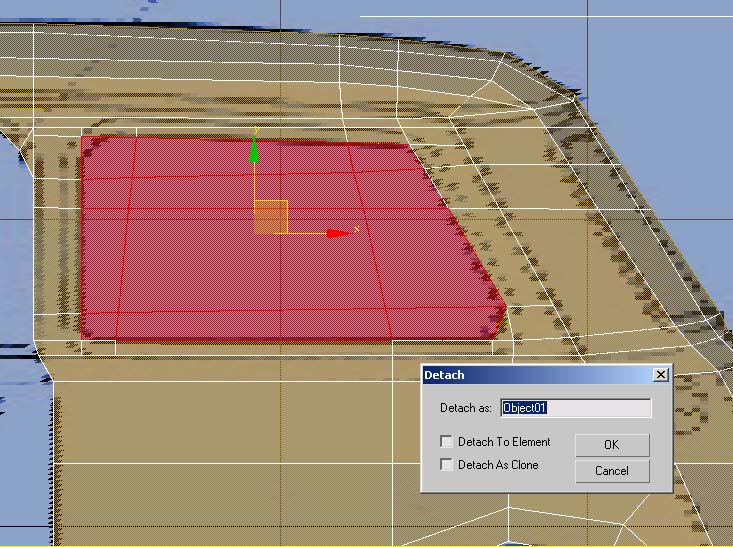Grab the green Y-axis gizmo arrow
Image resolution: width=733 pixels, height=547 pixels.
(254, 151)
